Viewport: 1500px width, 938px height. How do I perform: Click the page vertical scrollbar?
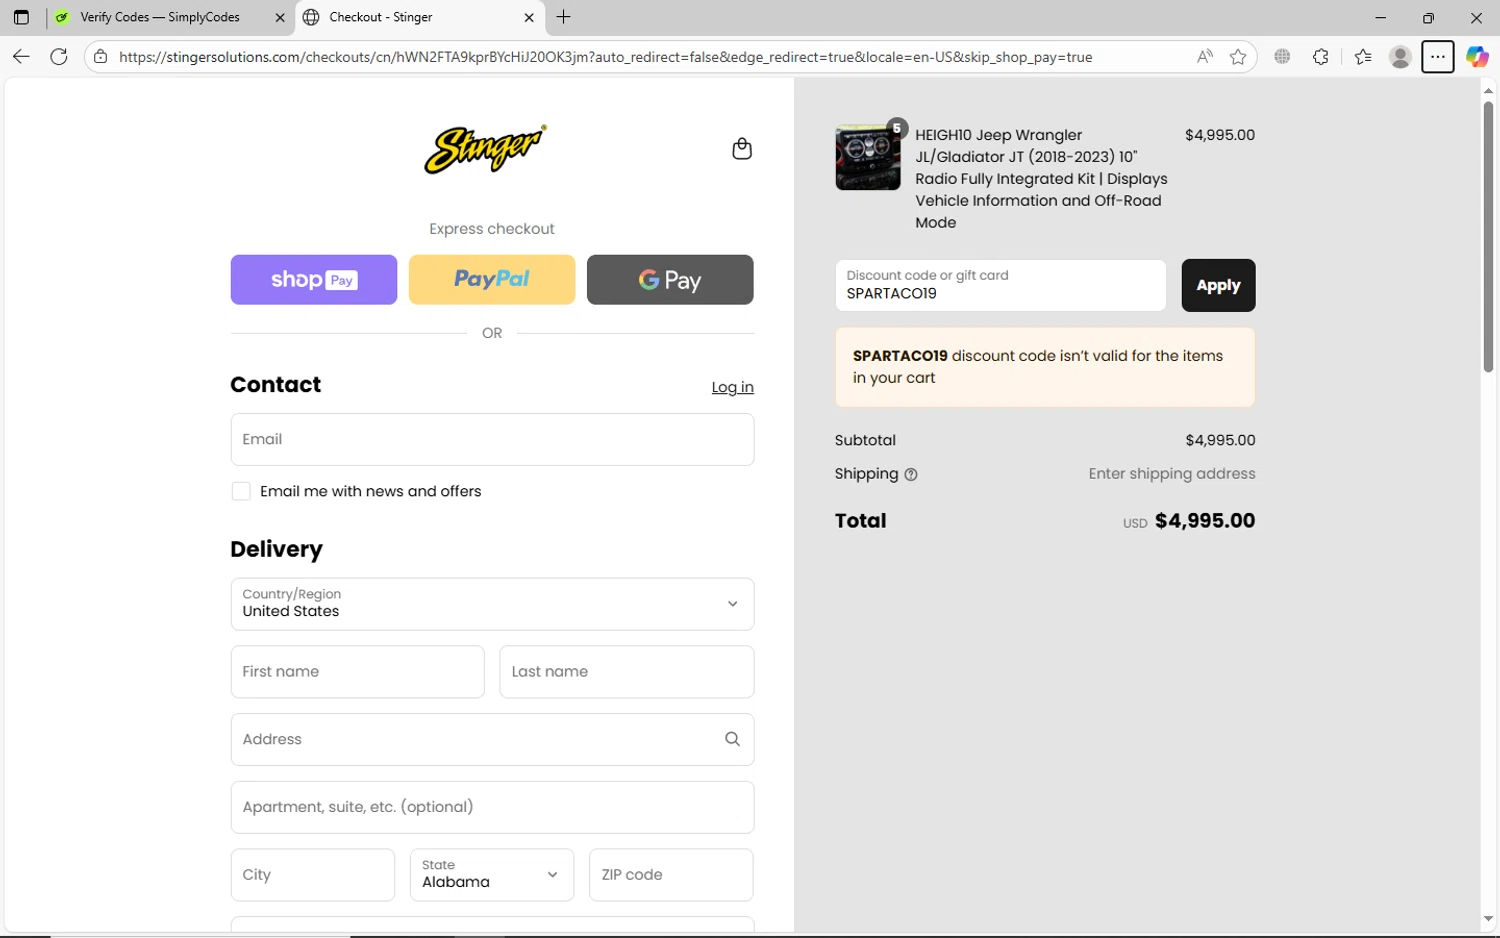1488,236
